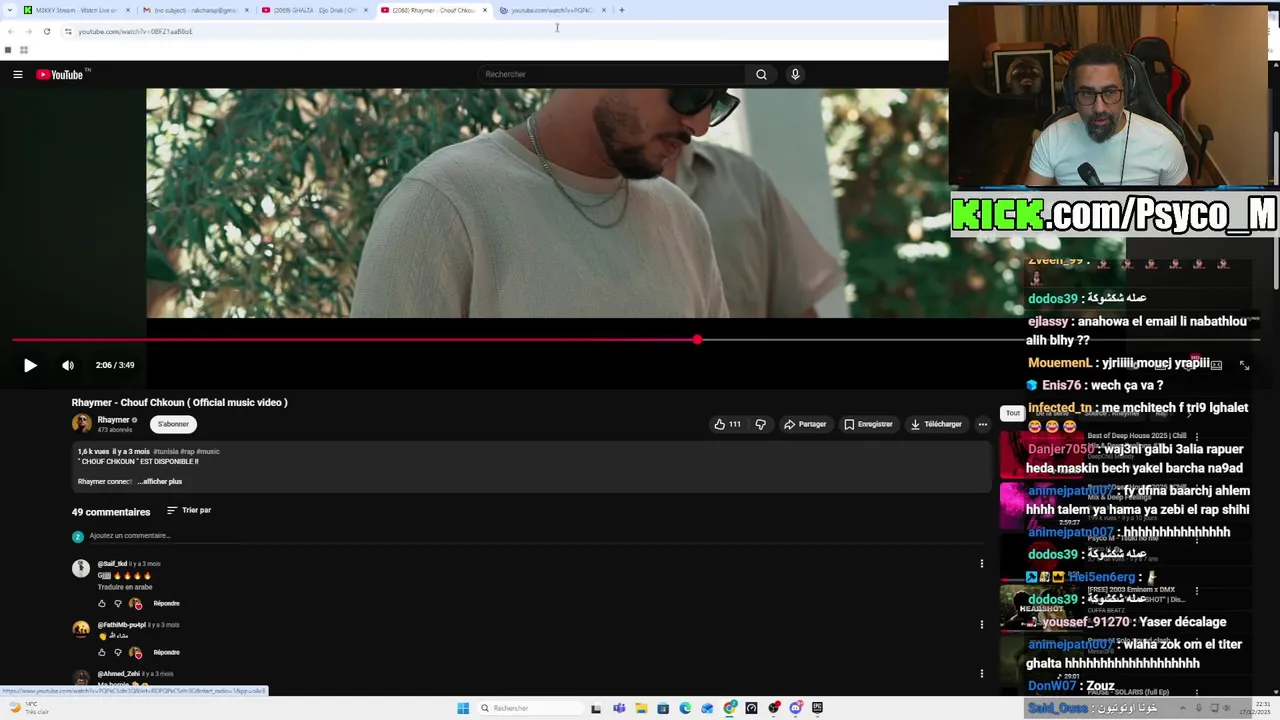Click the YouTube search magnifier button
This screenshot has height=720, width=1280.
pos(761,74)
